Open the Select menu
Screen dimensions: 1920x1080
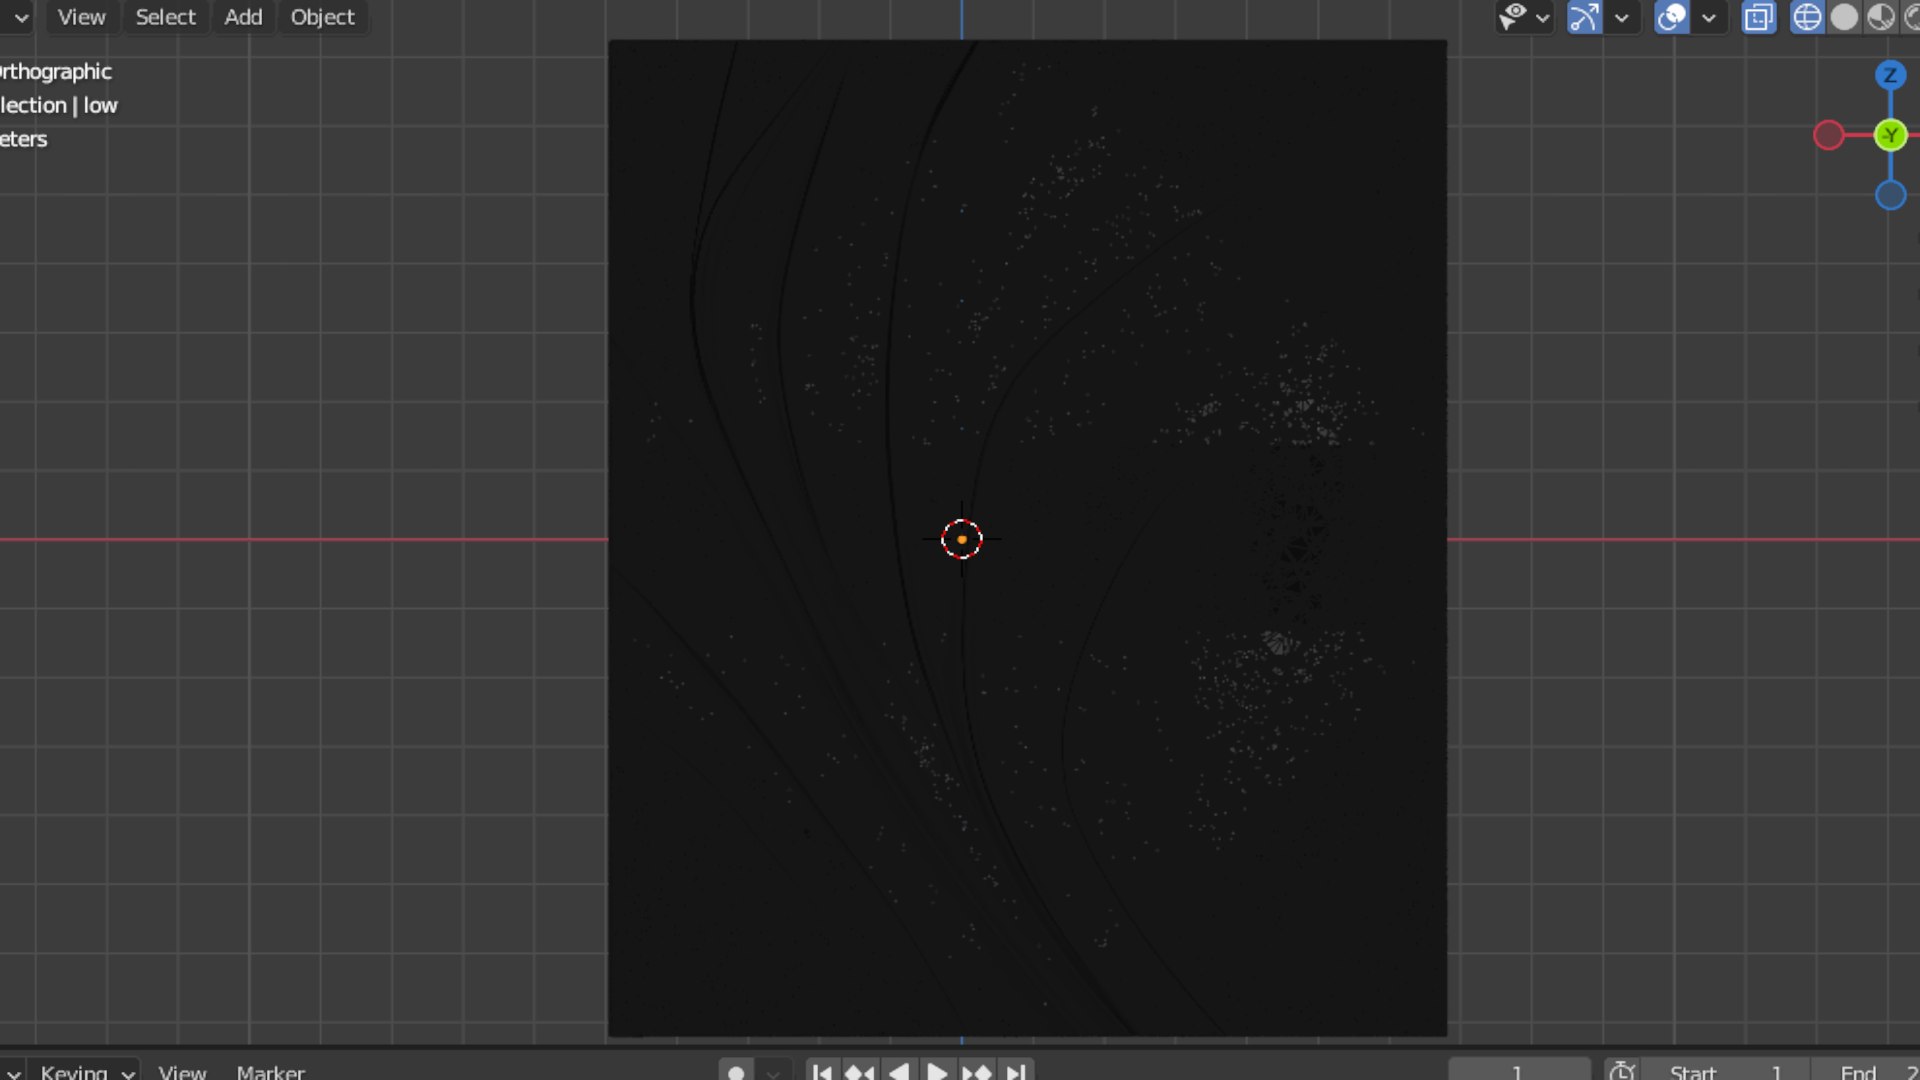(x=165, y=17)
